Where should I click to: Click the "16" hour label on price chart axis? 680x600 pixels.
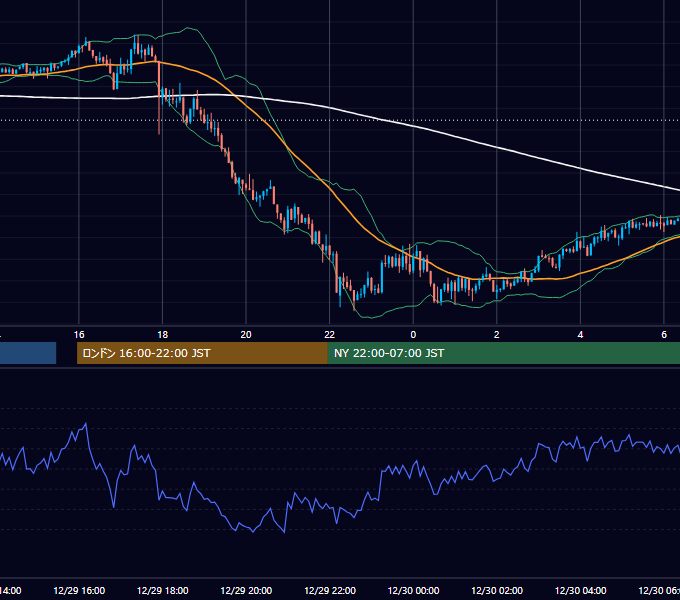pos(79,334)
